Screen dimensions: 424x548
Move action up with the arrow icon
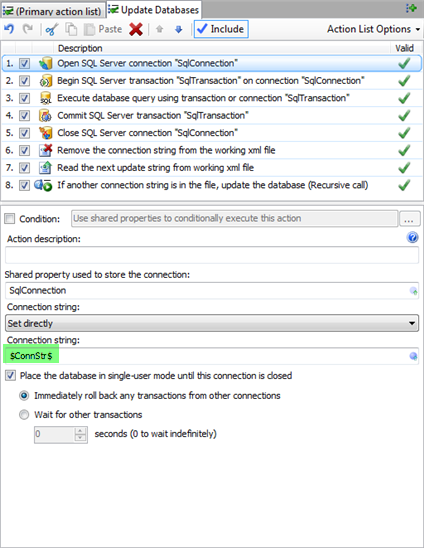(159, 29)
